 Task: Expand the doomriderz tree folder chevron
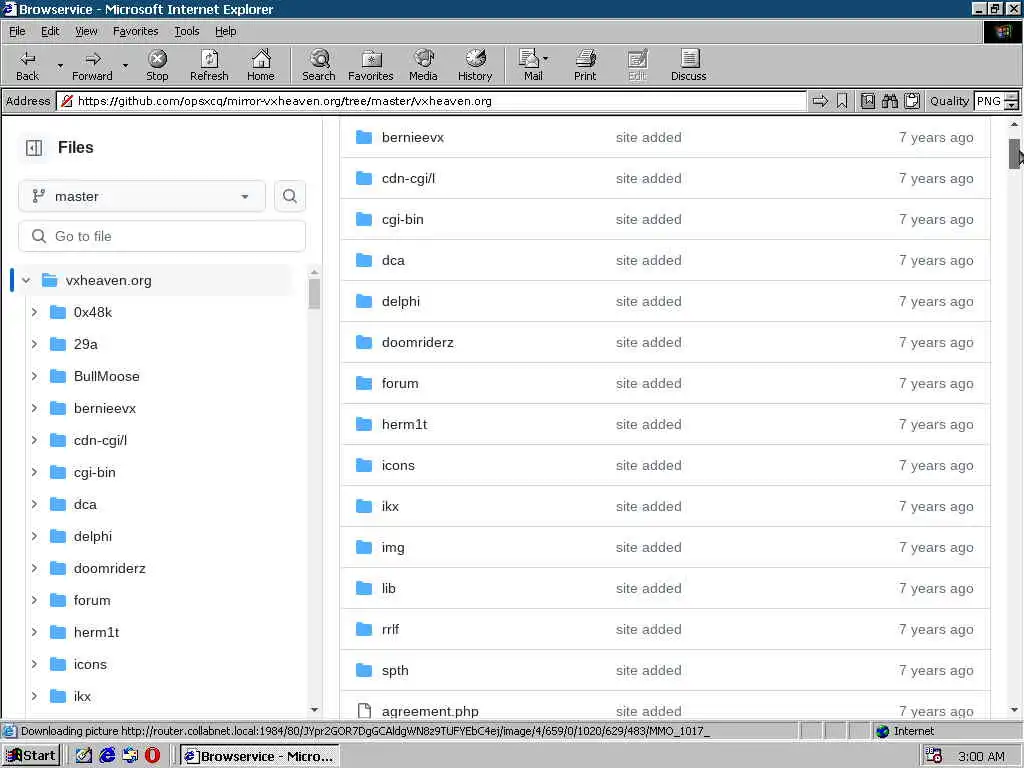tap(35, 568)
